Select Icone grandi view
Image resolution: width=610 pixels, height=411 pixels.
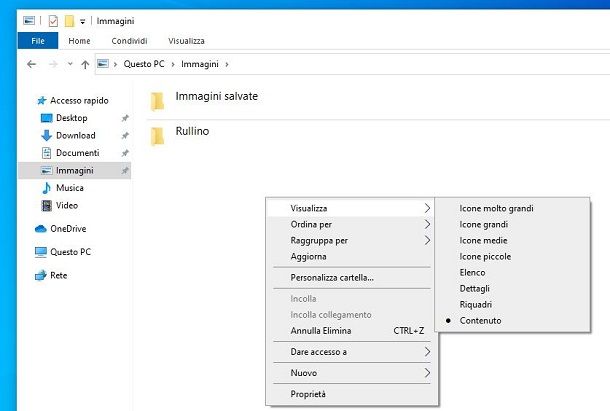tap(512, 225)
